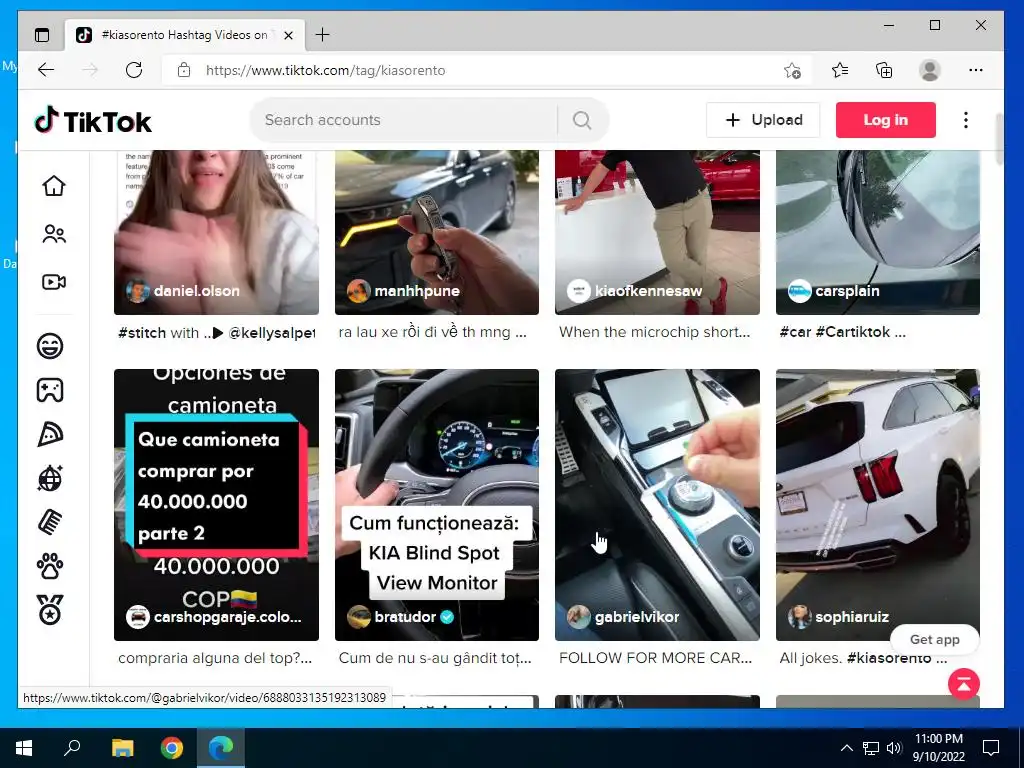The height and width of the screenshot is (768, 1024).
Task: Select the gaming controller category icon
Action: click(x=50, y=390)
